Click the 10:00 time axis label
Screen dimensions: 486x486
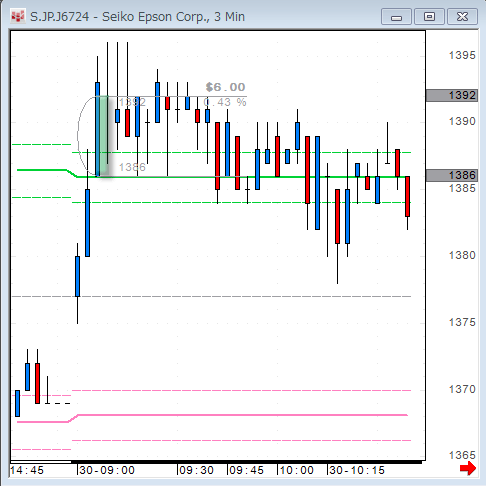click(x=296, y=470)
